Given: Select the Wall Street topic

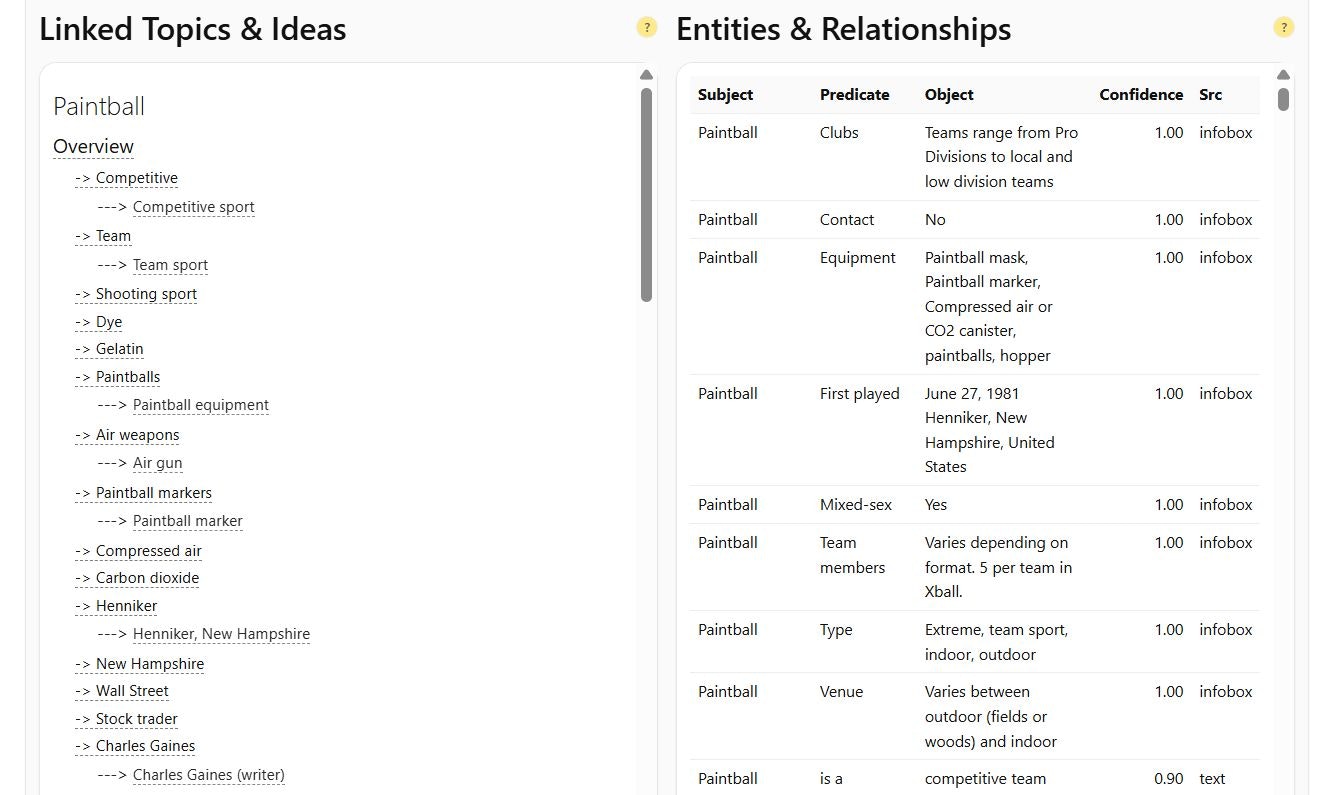Looking at the screenshot, I should pyautogui.click(x=132, y=691).
